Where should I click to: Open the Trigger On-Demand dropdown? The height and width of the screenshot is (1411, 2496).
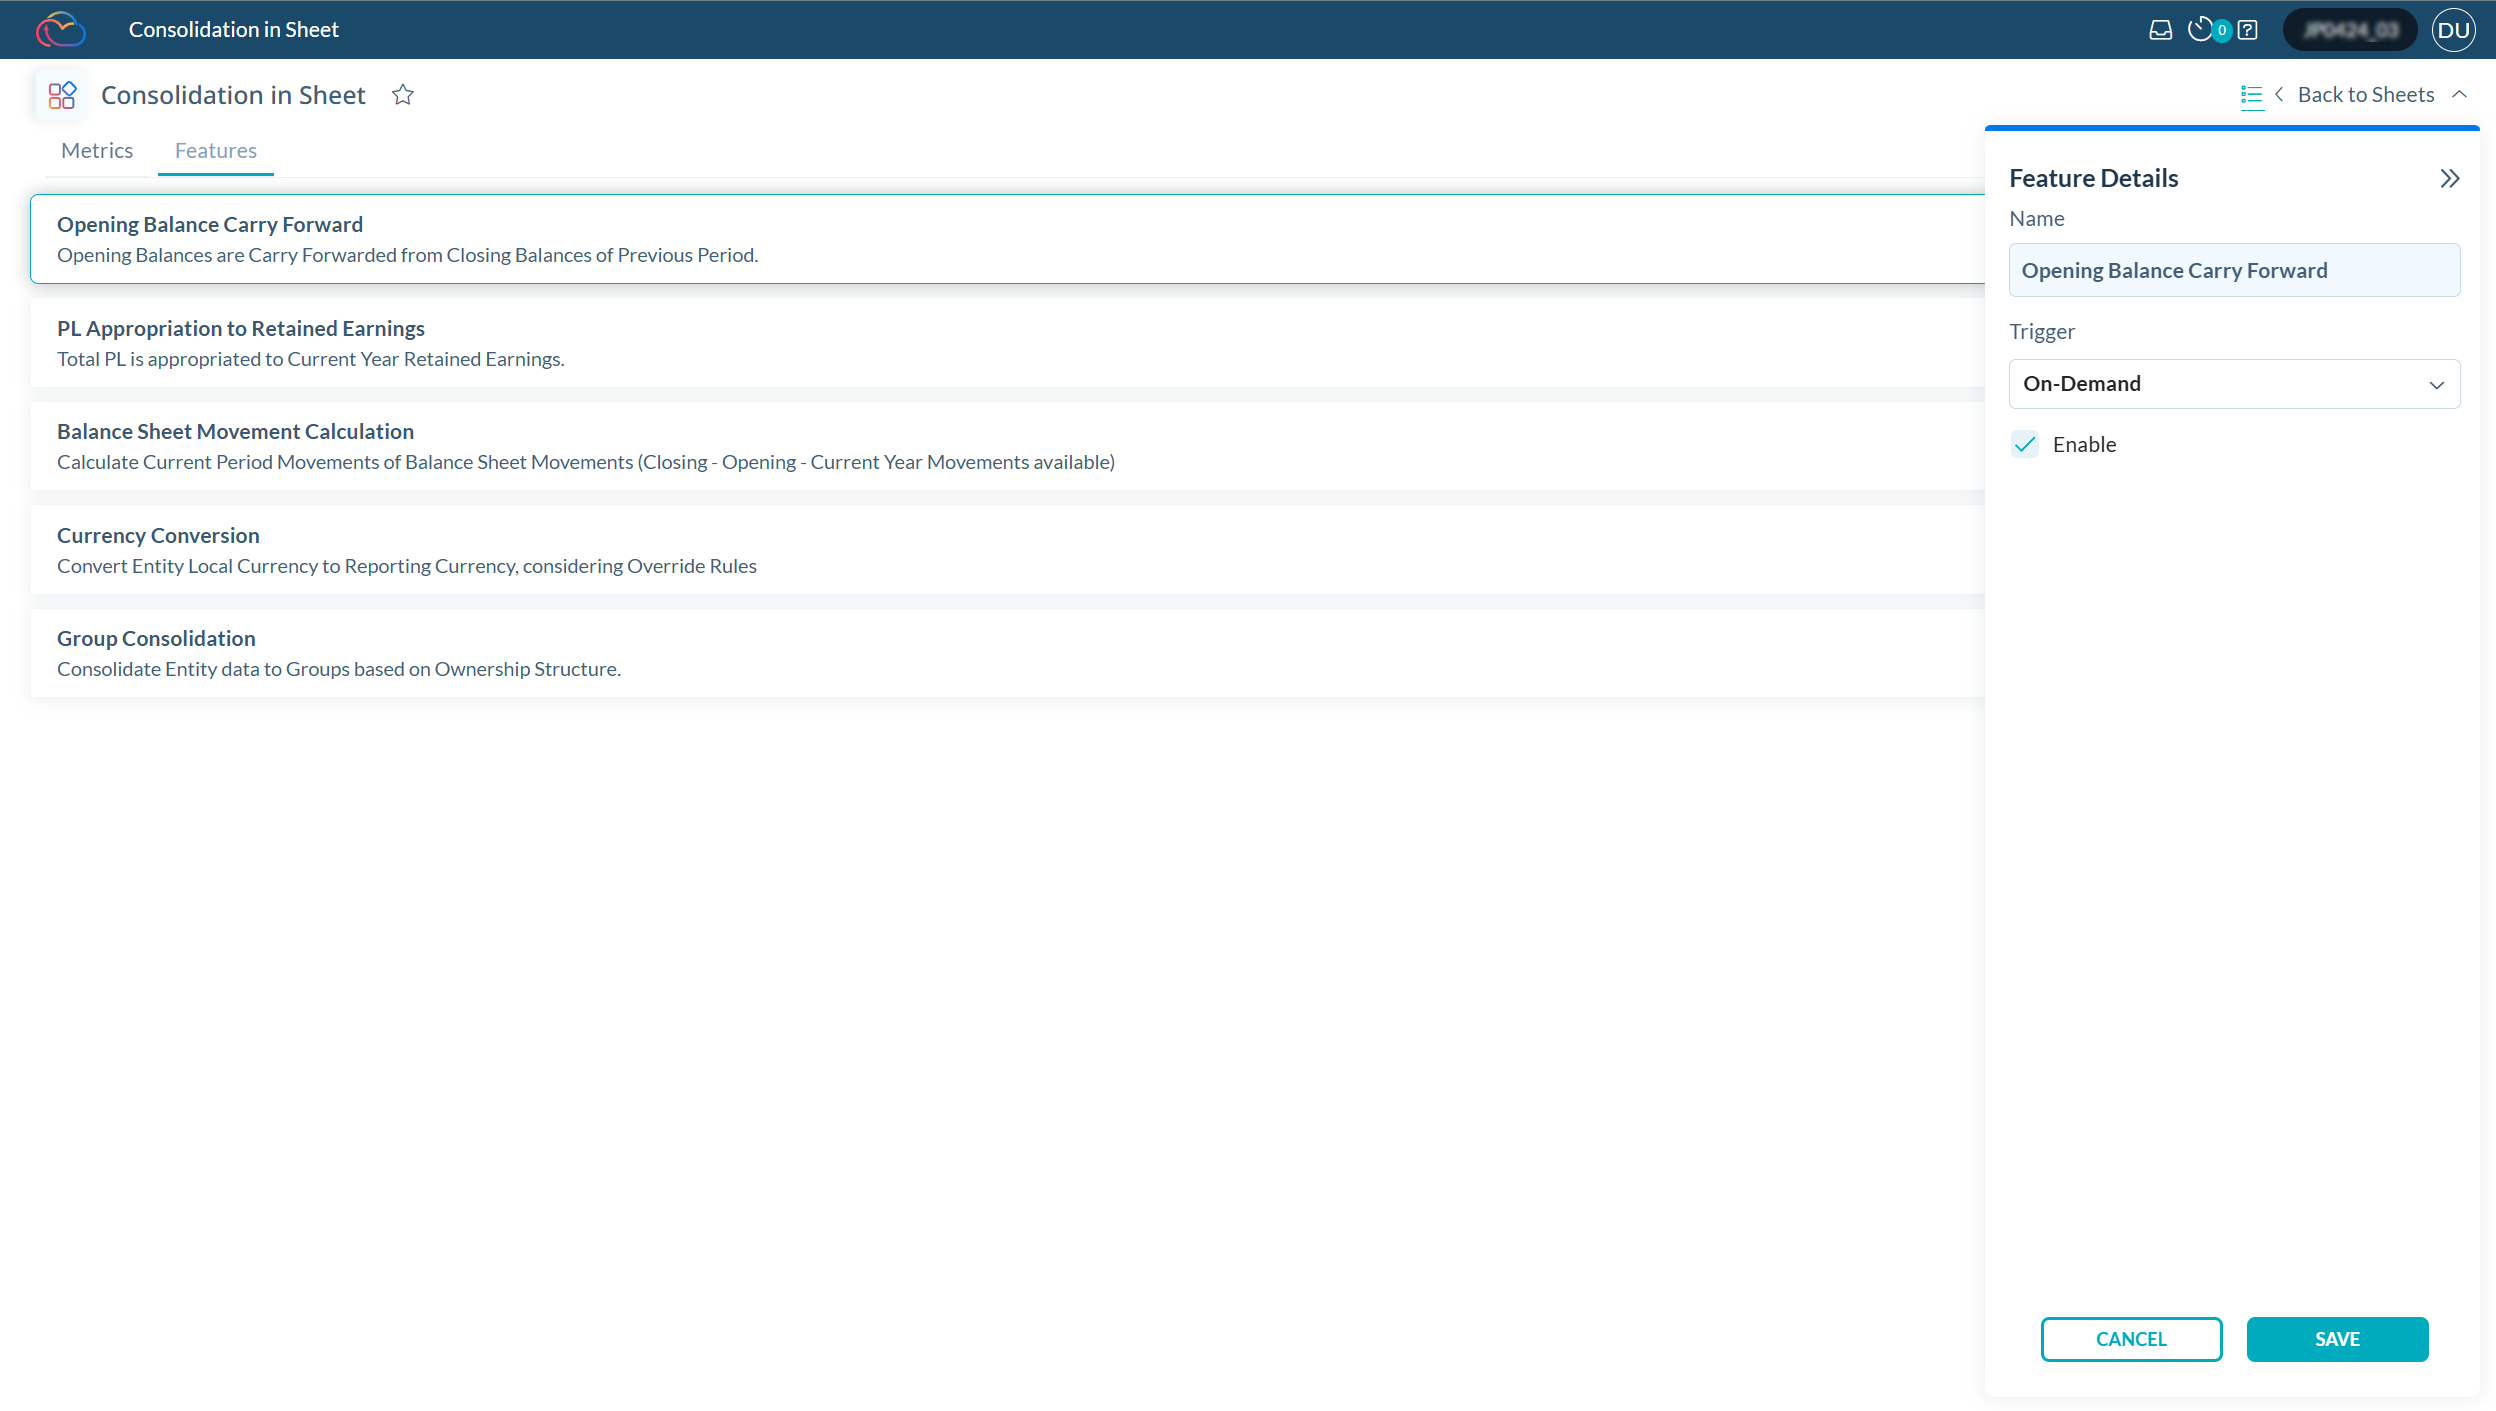click(2233, 384)
